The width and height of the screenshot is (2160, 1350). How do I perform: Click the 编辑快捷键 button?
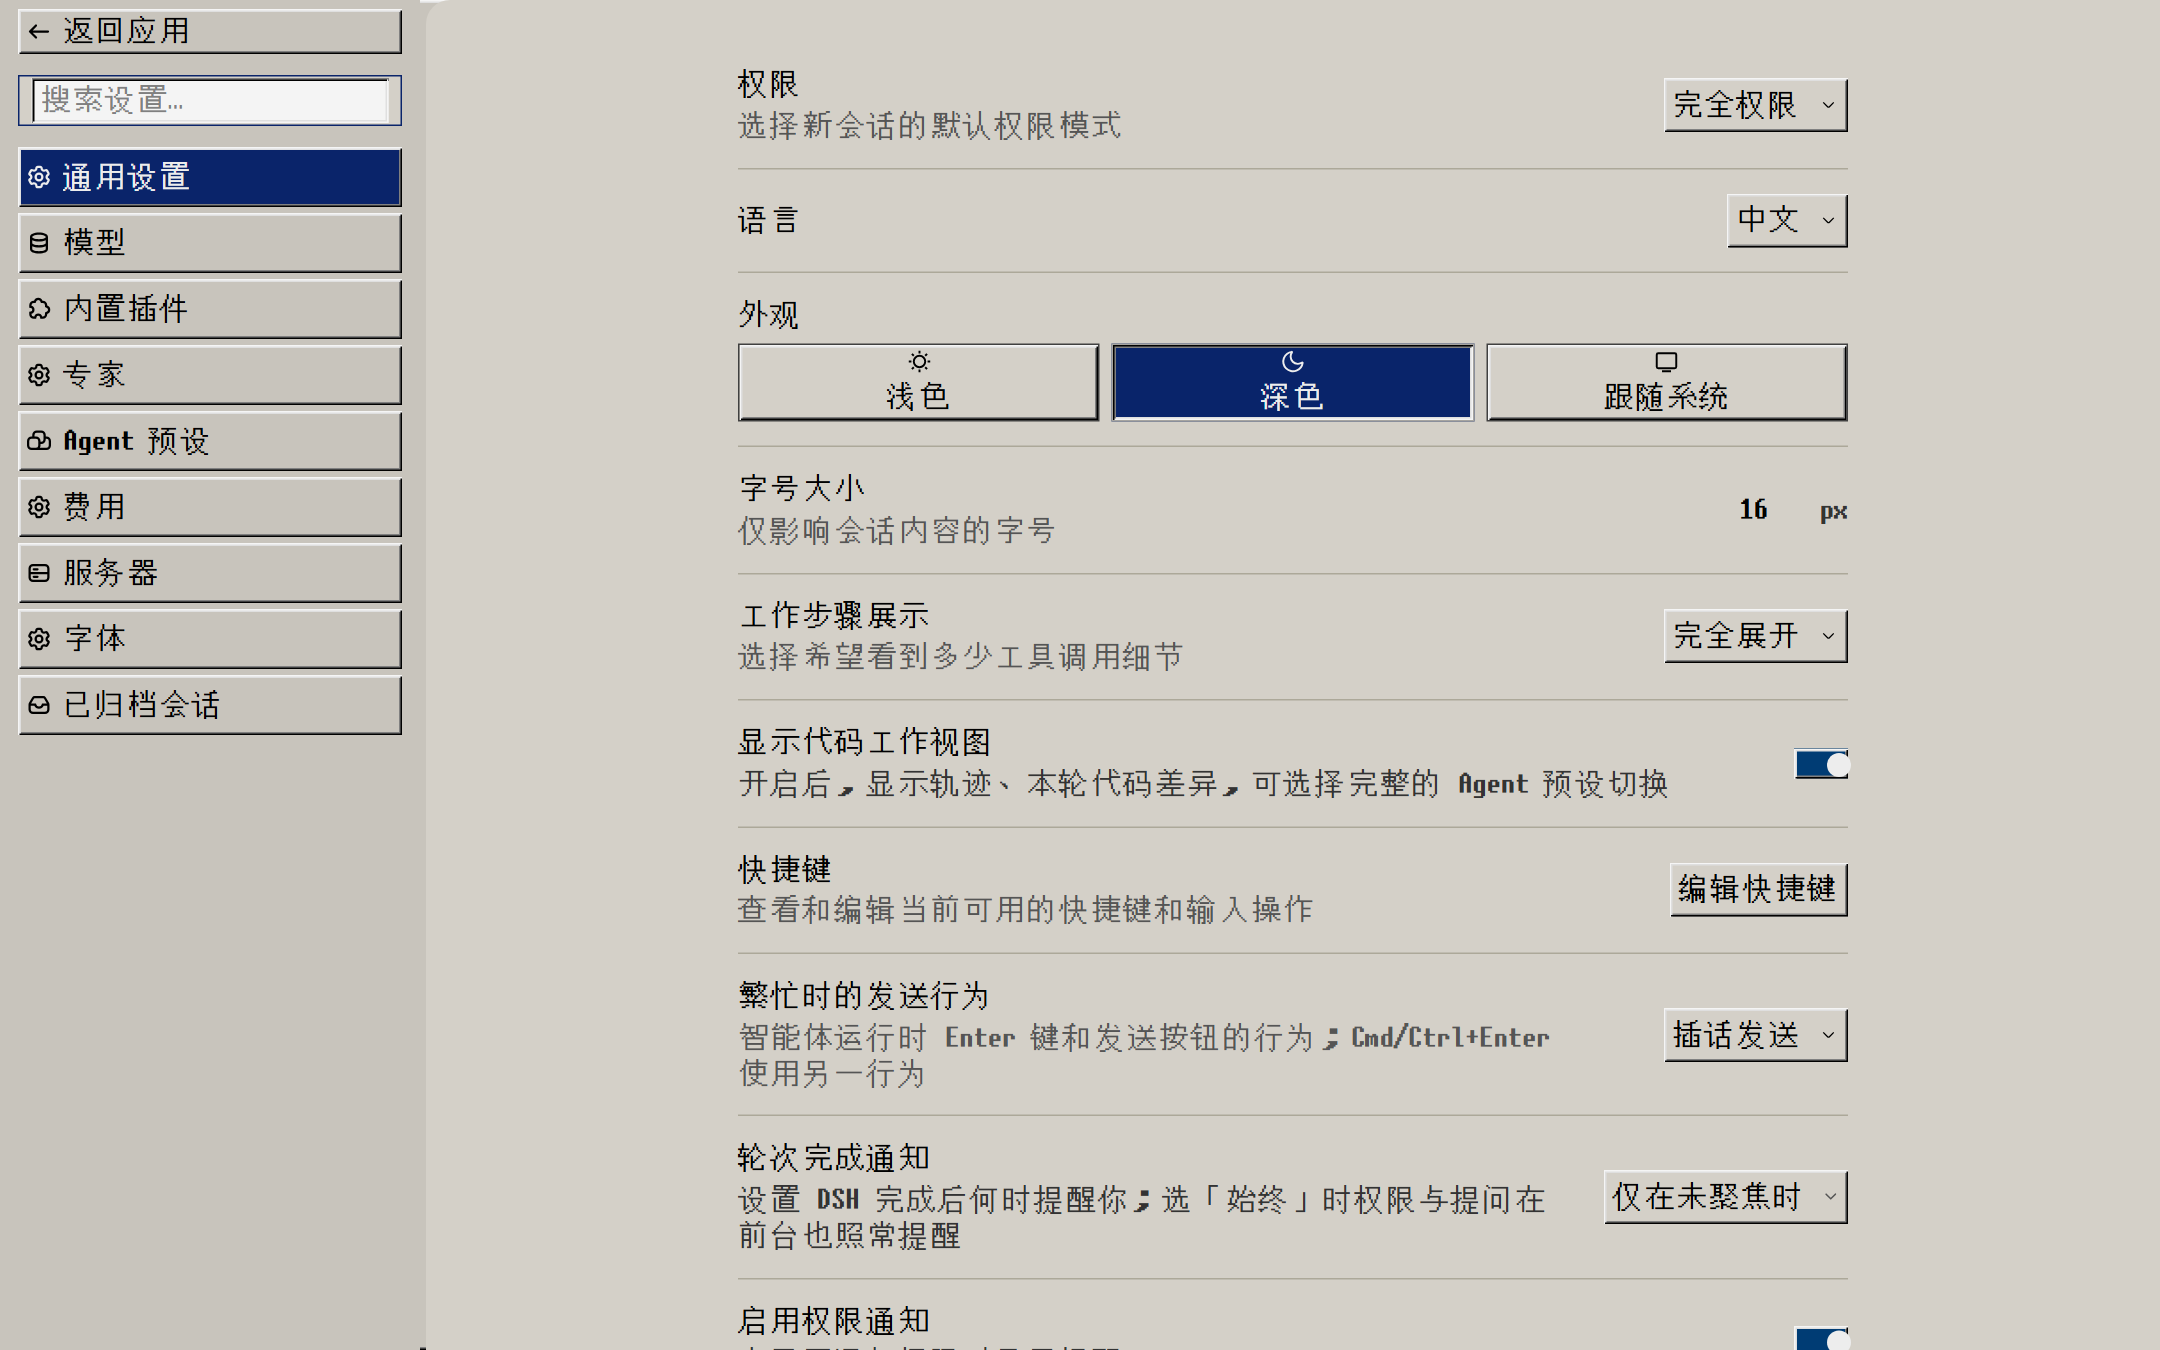tap(1758, 889)
